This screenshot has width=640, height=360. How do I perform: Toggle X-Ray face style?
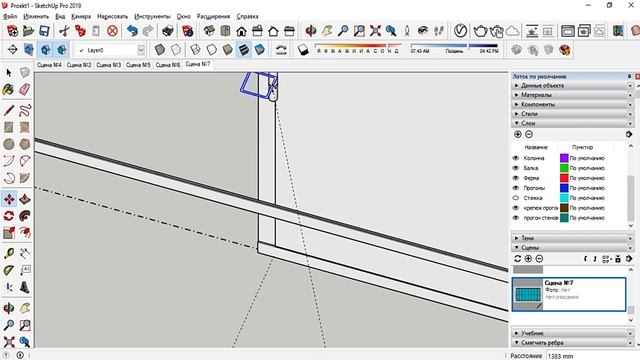tap(160, 50)
